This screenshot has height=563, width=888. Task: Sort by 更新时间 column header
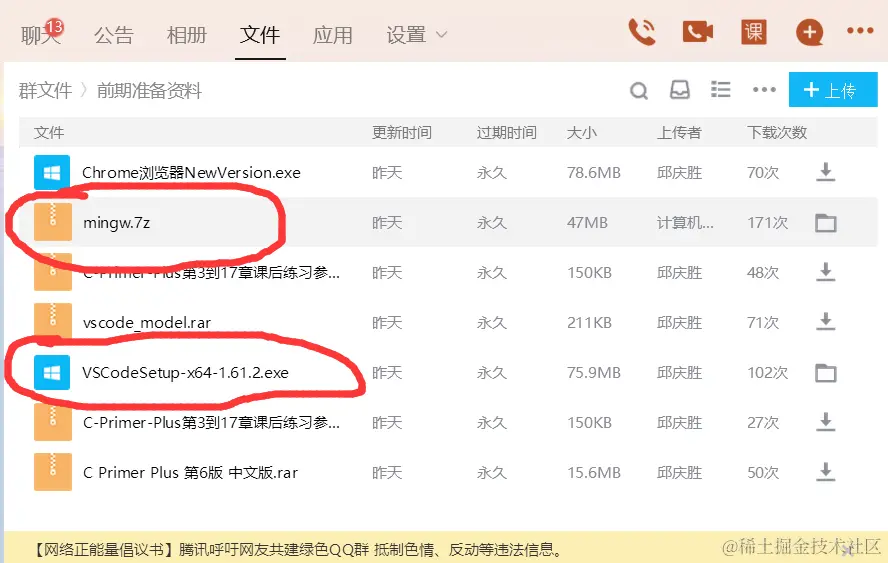point(402,133)
